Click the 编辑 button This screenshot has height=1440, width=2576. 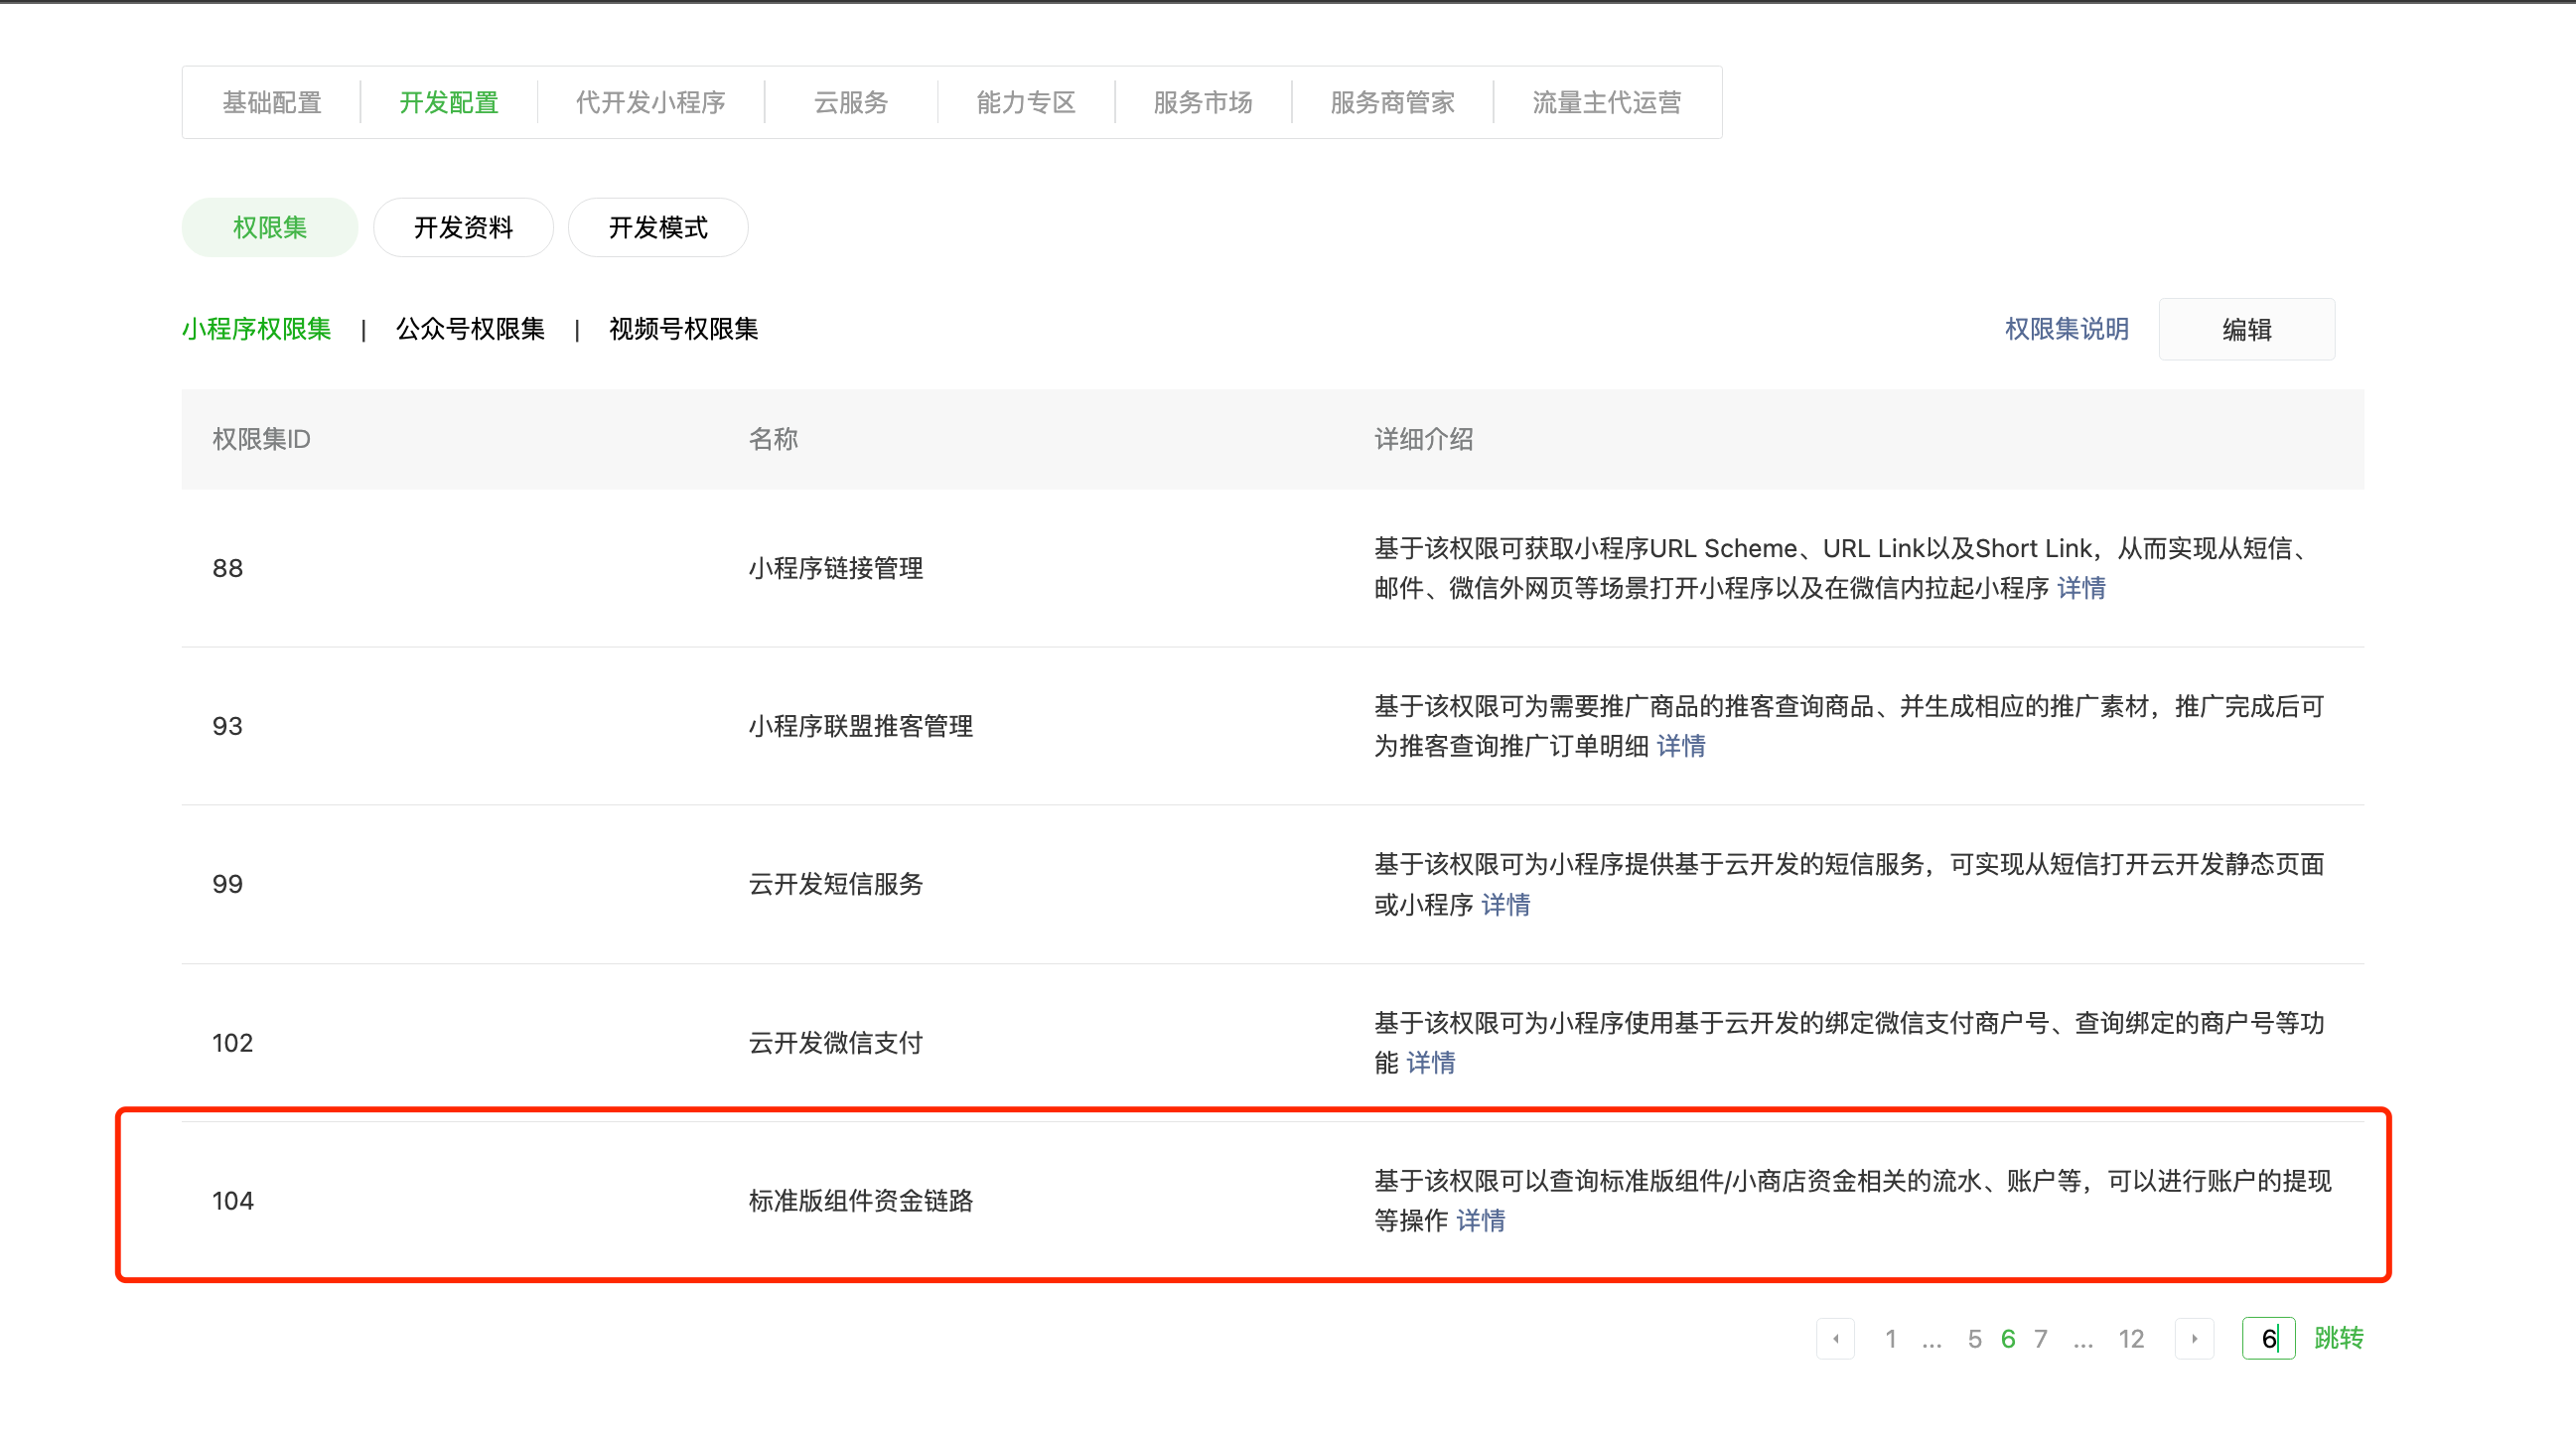coord(2246,329)
